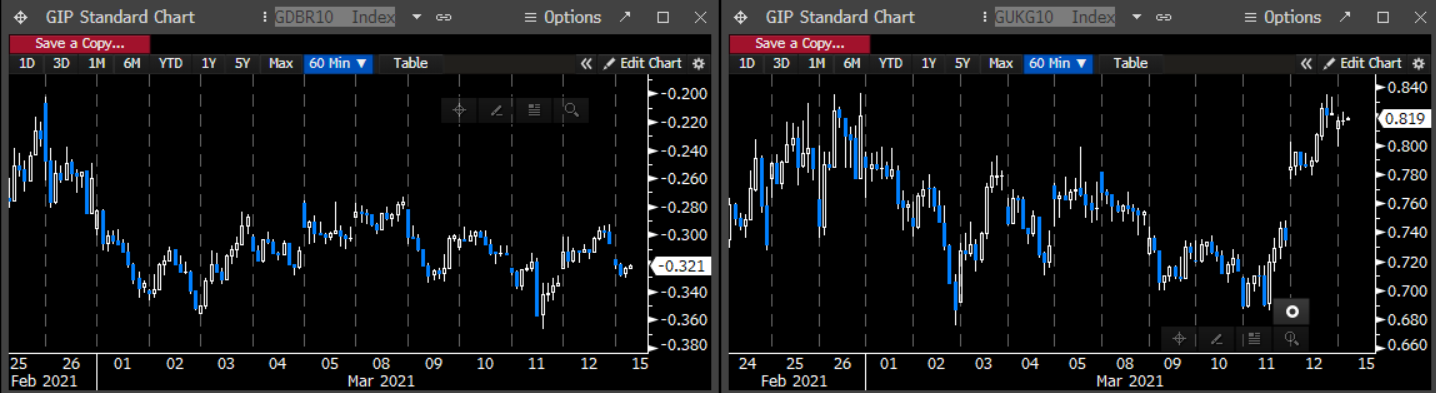Select YTD range in GUKG10 chart
1436x393 pixels.
pos(891,63)
